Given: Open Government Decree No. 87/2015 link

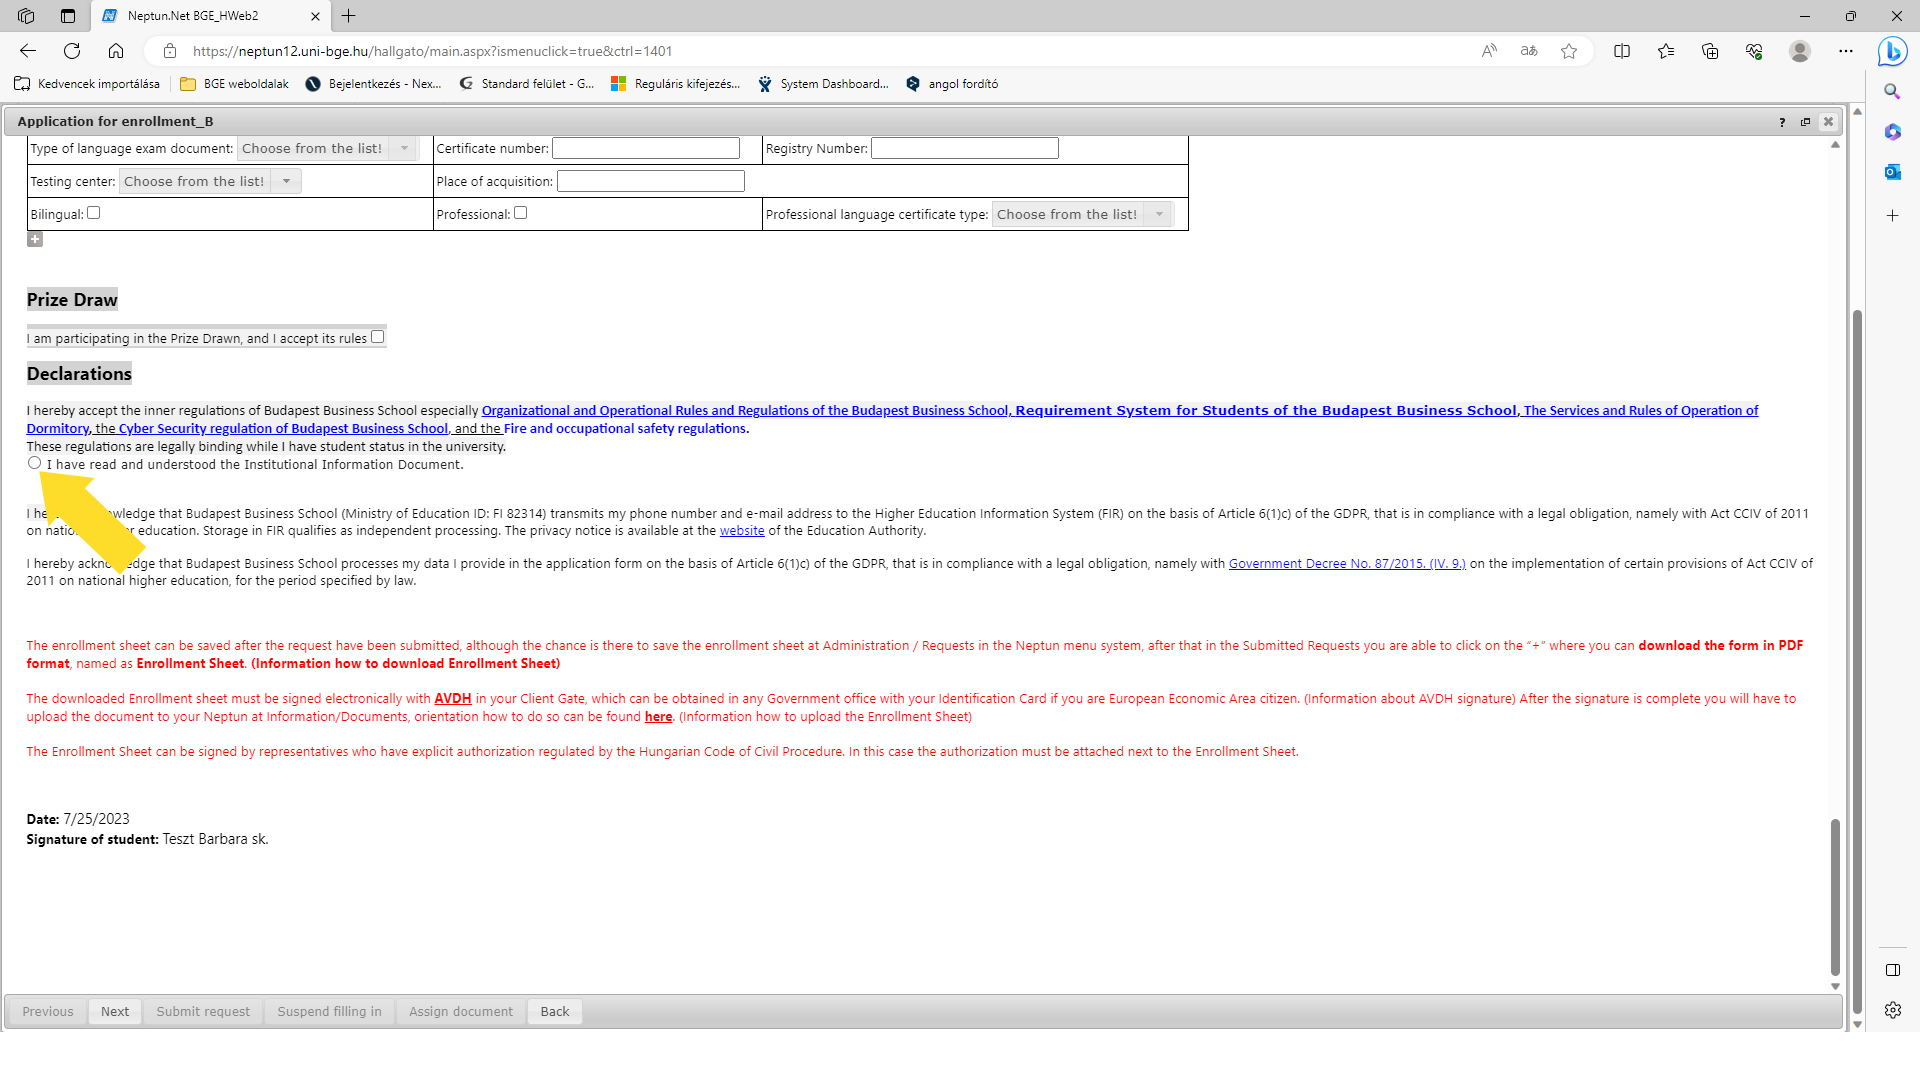Looking at the screenshot, I should [x=1347, y=564].
